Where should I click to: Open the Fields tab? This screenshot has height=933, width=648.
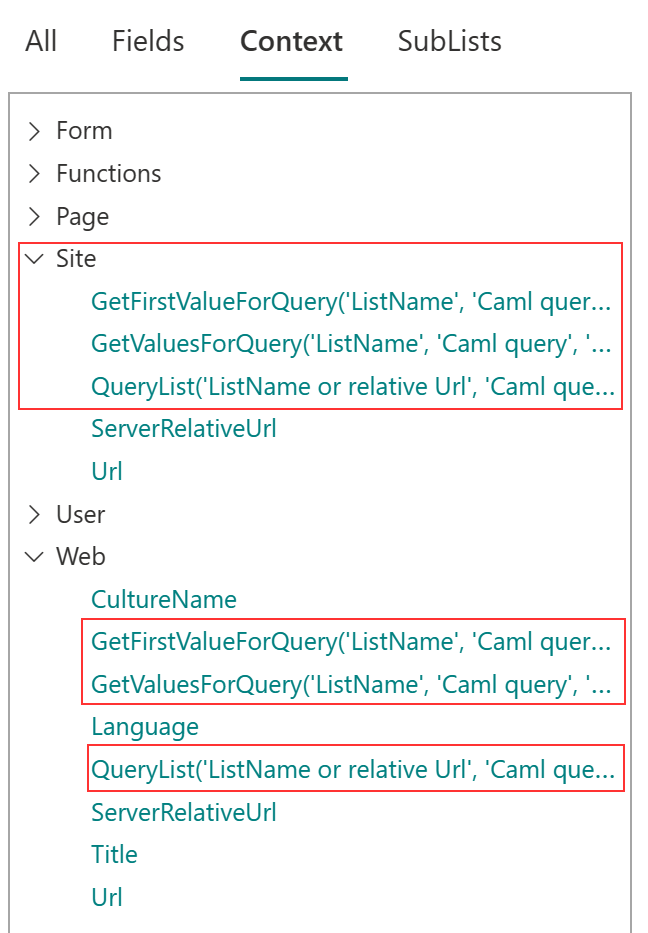148,41
